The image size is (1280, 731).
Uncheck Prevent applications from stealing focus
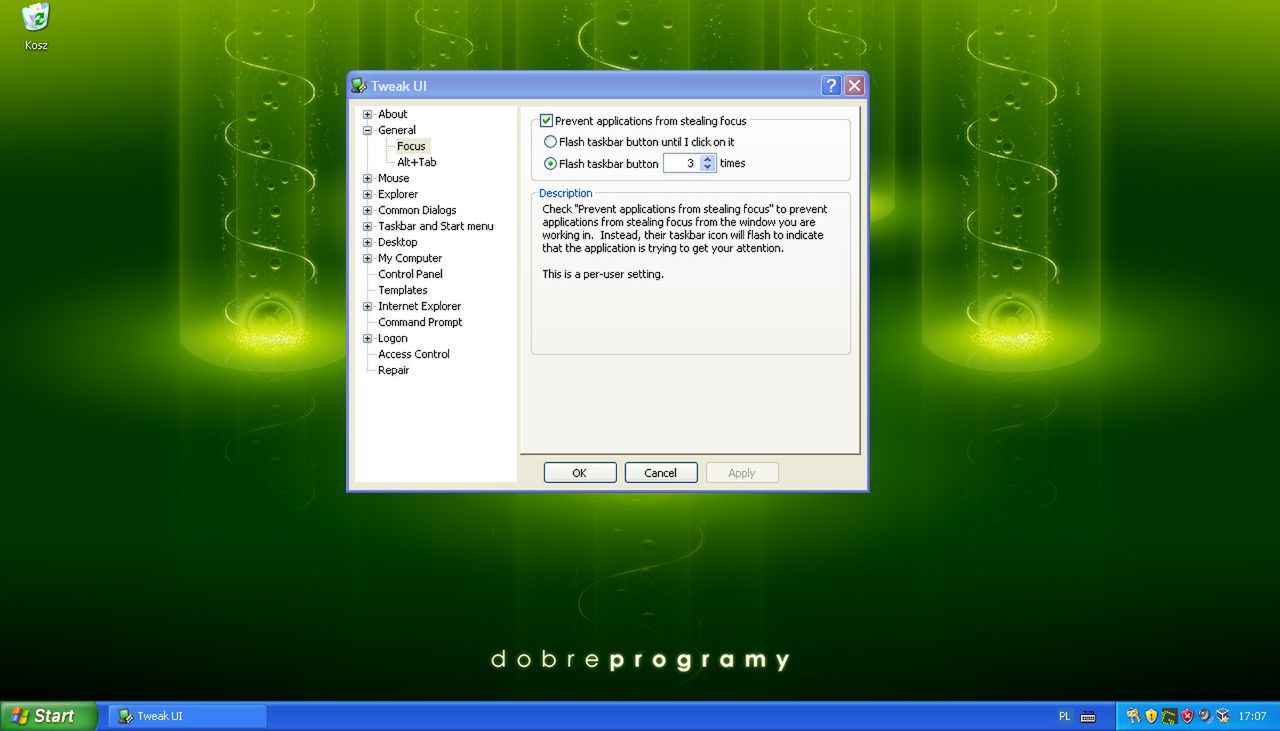[546, 120]
